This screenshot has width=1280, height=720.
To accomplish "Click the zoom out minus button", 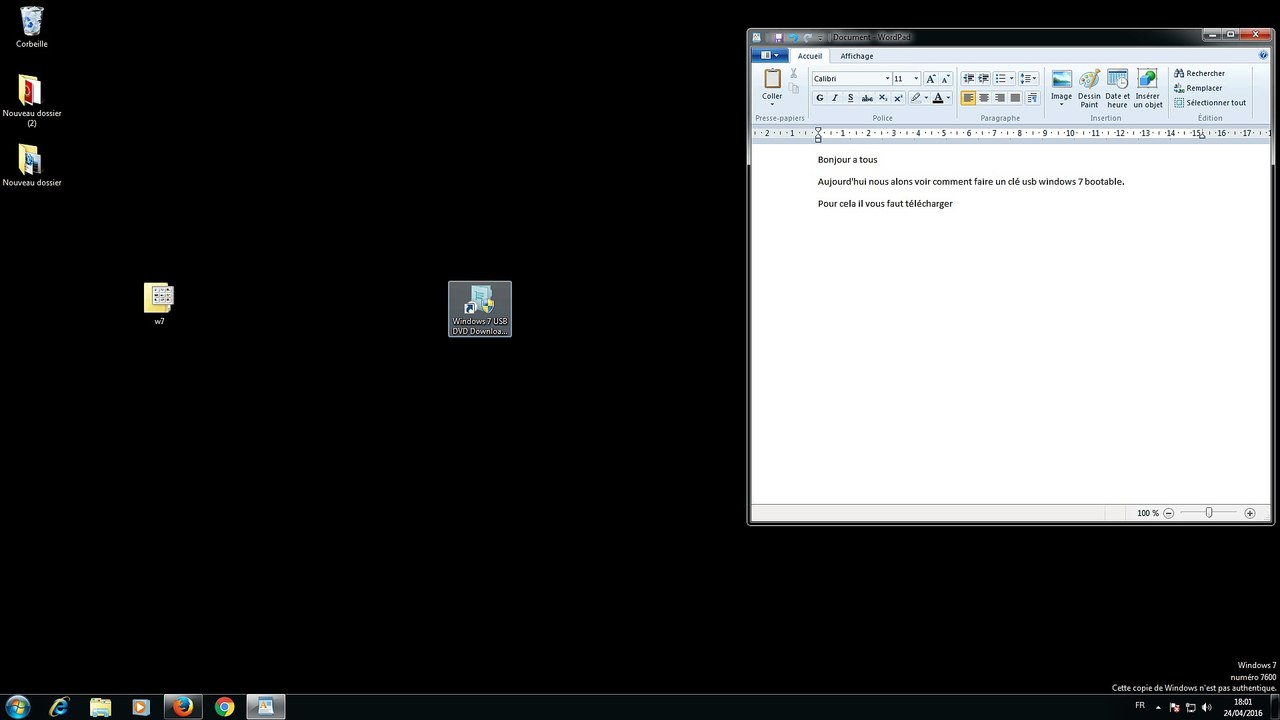I will click(1168, 513).
